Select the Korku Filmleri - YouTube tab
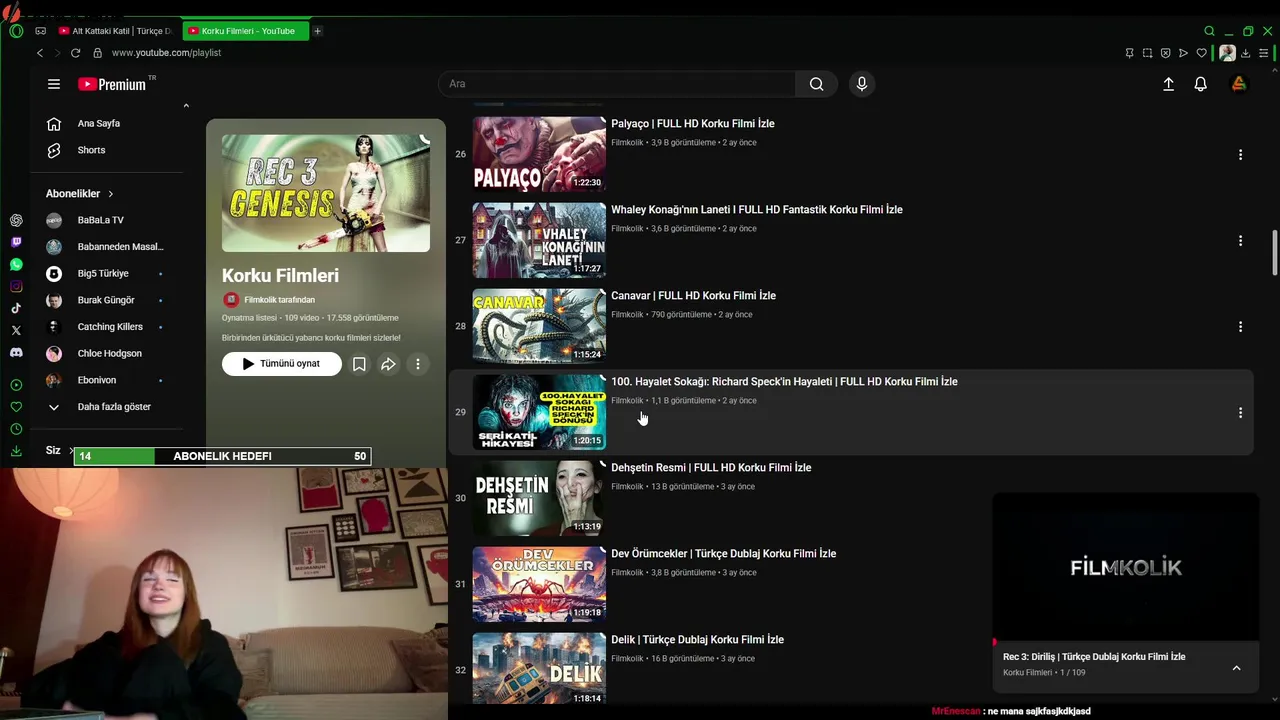This screenshot has height=720, width=1280. click(x=247, y=31)
